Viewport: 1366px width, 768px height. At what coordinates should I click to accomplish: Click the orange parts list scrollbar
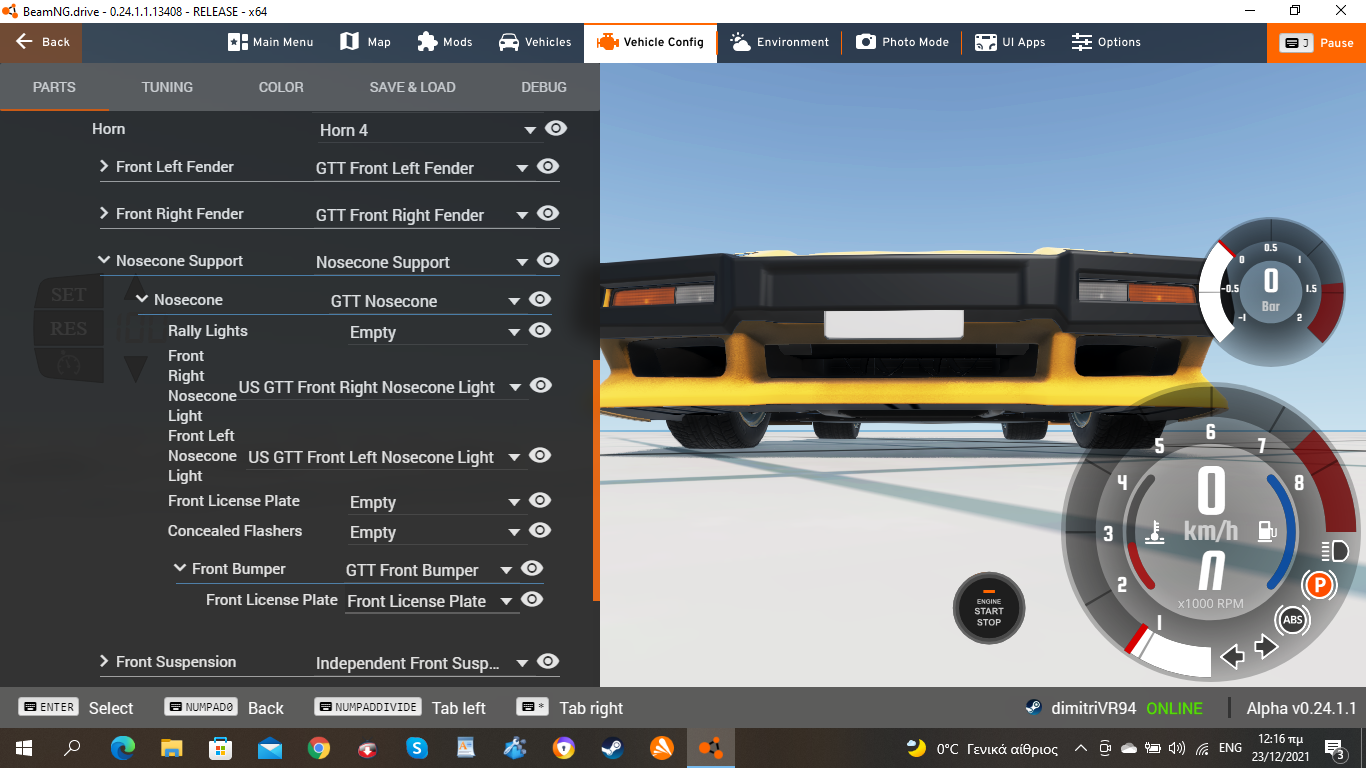click(x=596, y=480)
